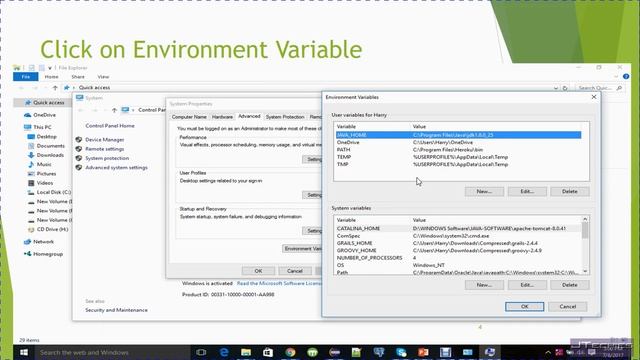Open Task View on the taskbar

tap(201, 352)
